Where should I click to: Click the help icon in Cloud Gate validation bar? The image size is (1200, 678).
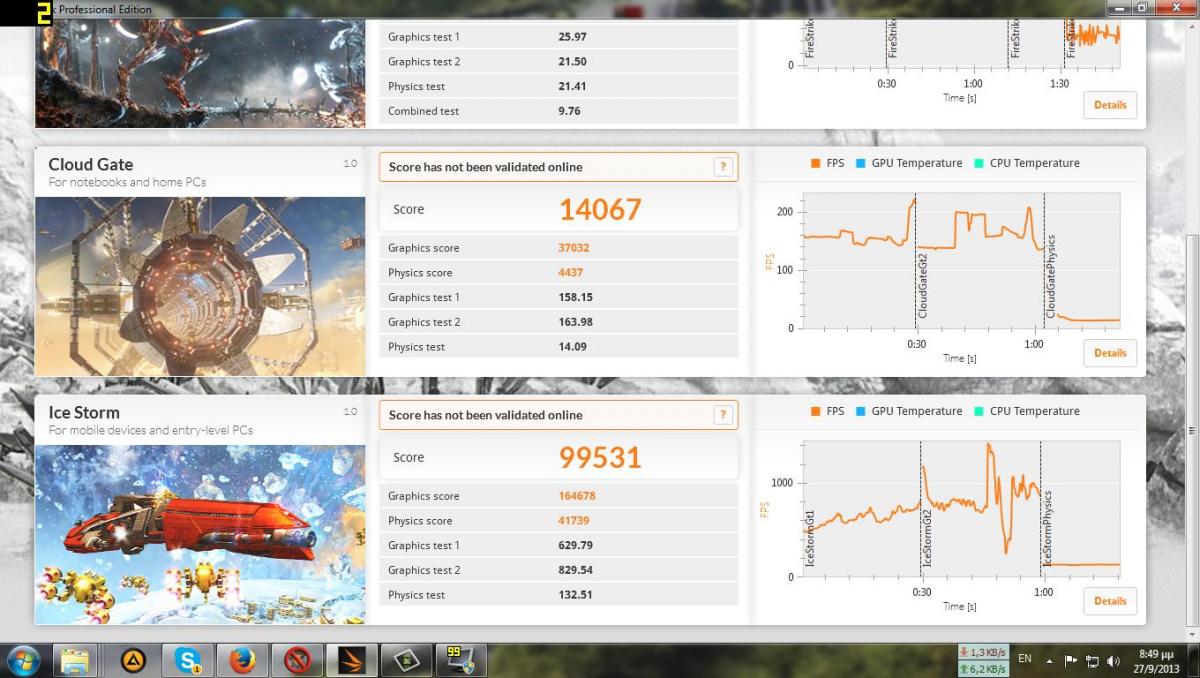[723, 167]
